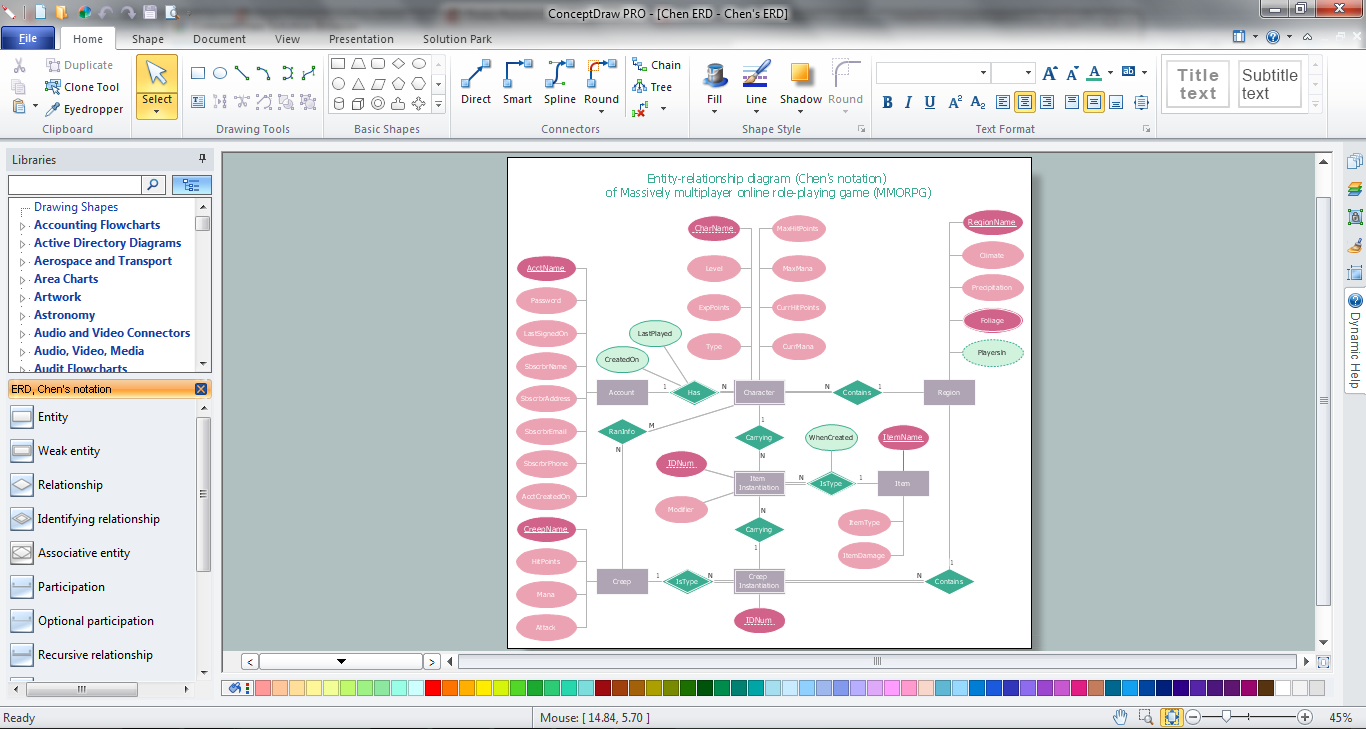Expand the Accounting Flowcharts library
Screen dimensions: 1366x729
click(x=22, y=226)
